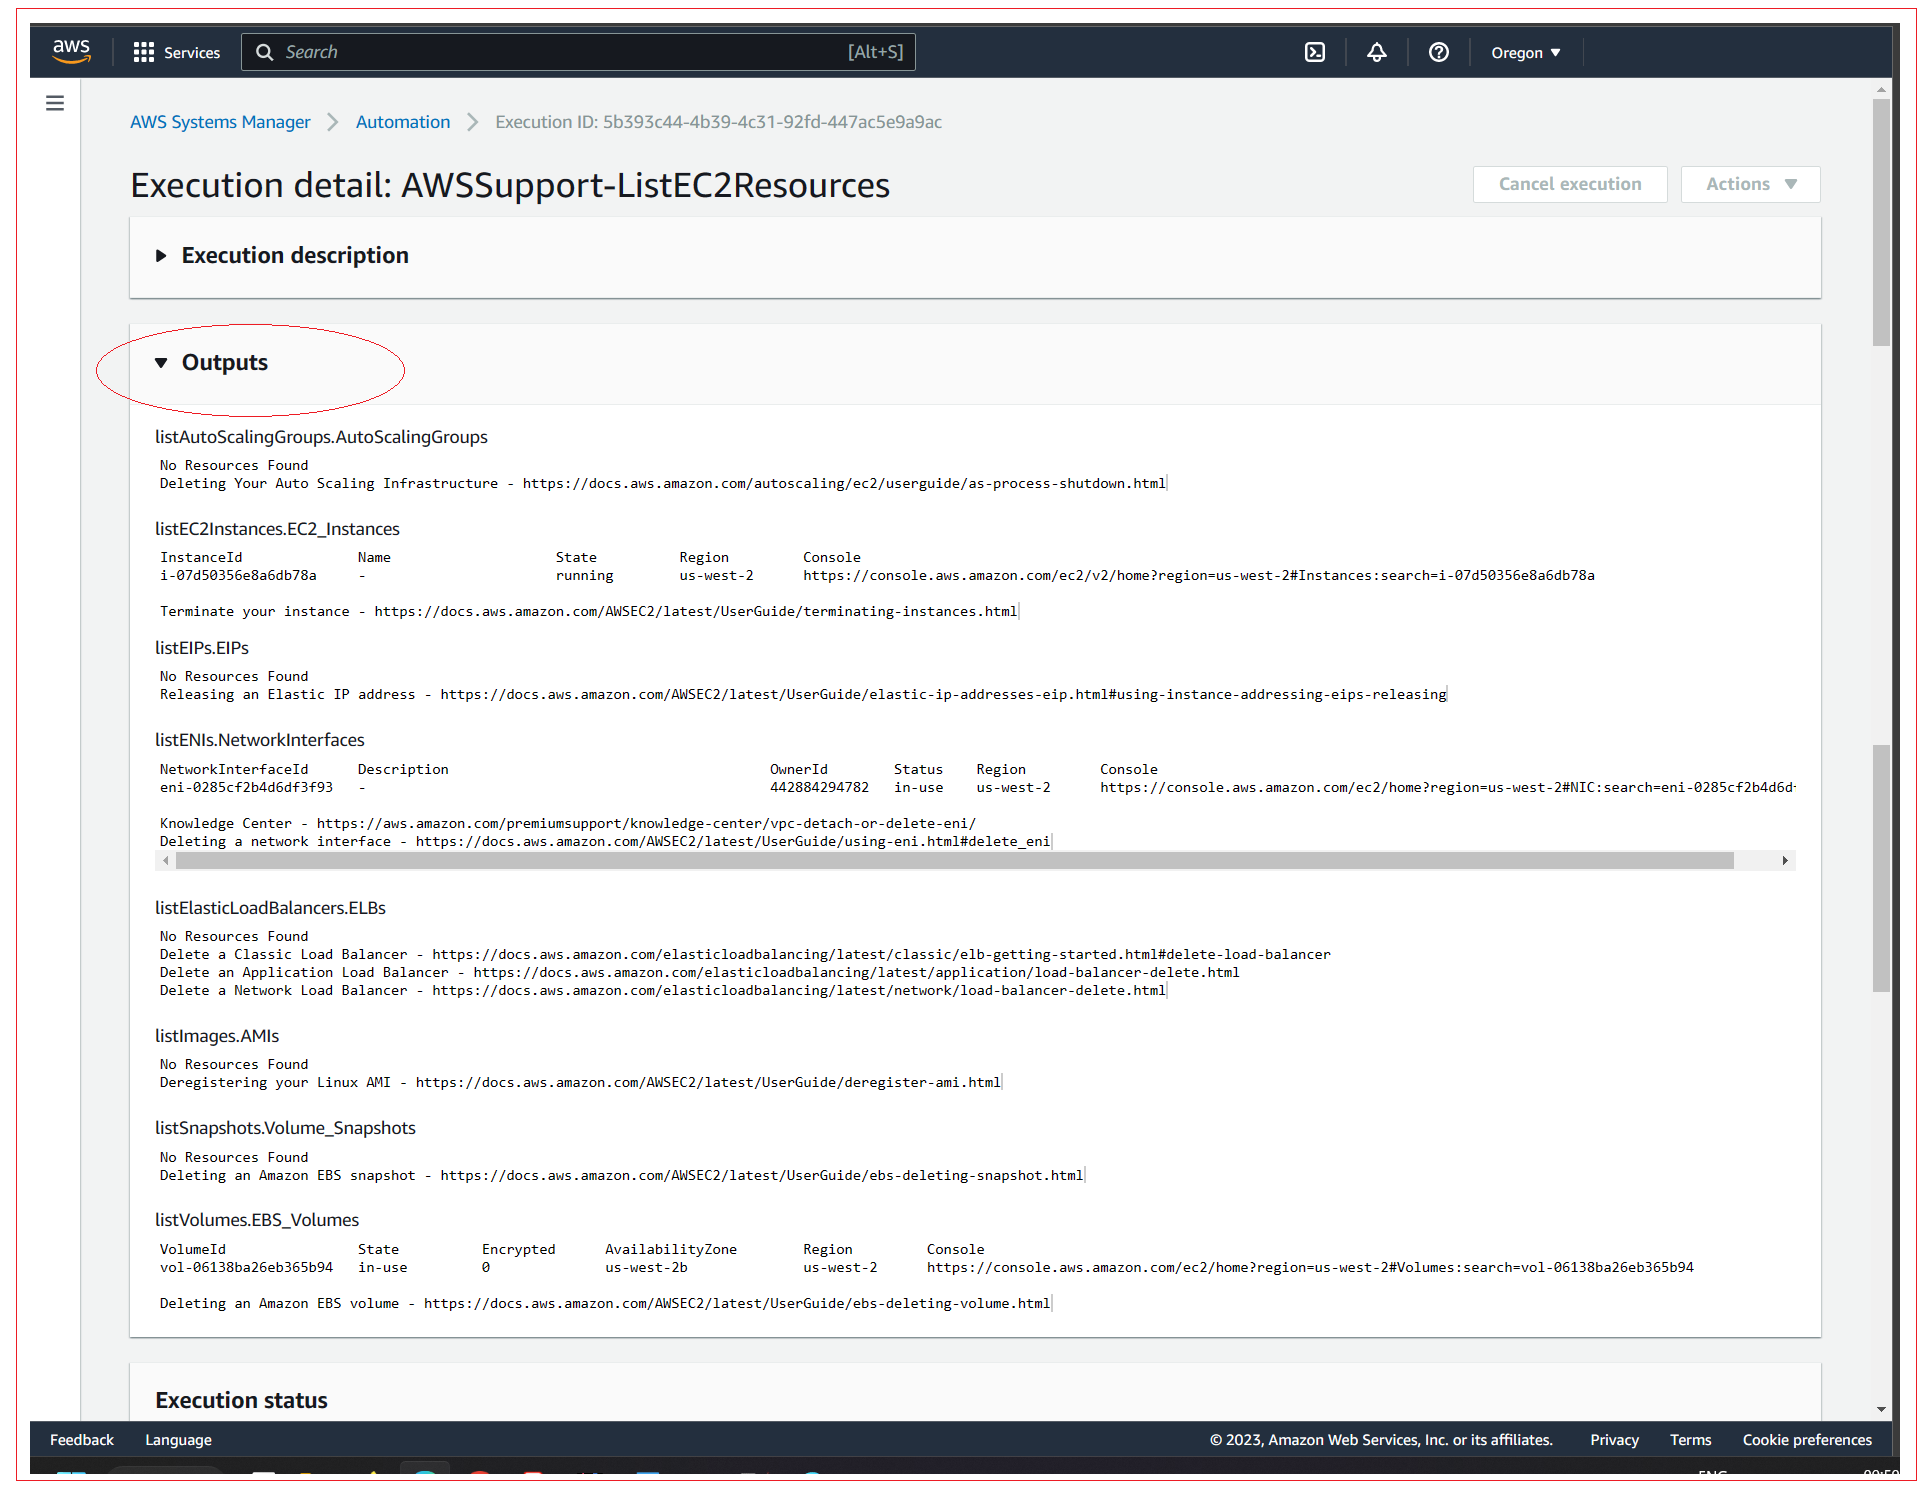Screen dimensions: 1925x1493
Task: Navigate to Automation breadcrumb link
Action: 402,120
